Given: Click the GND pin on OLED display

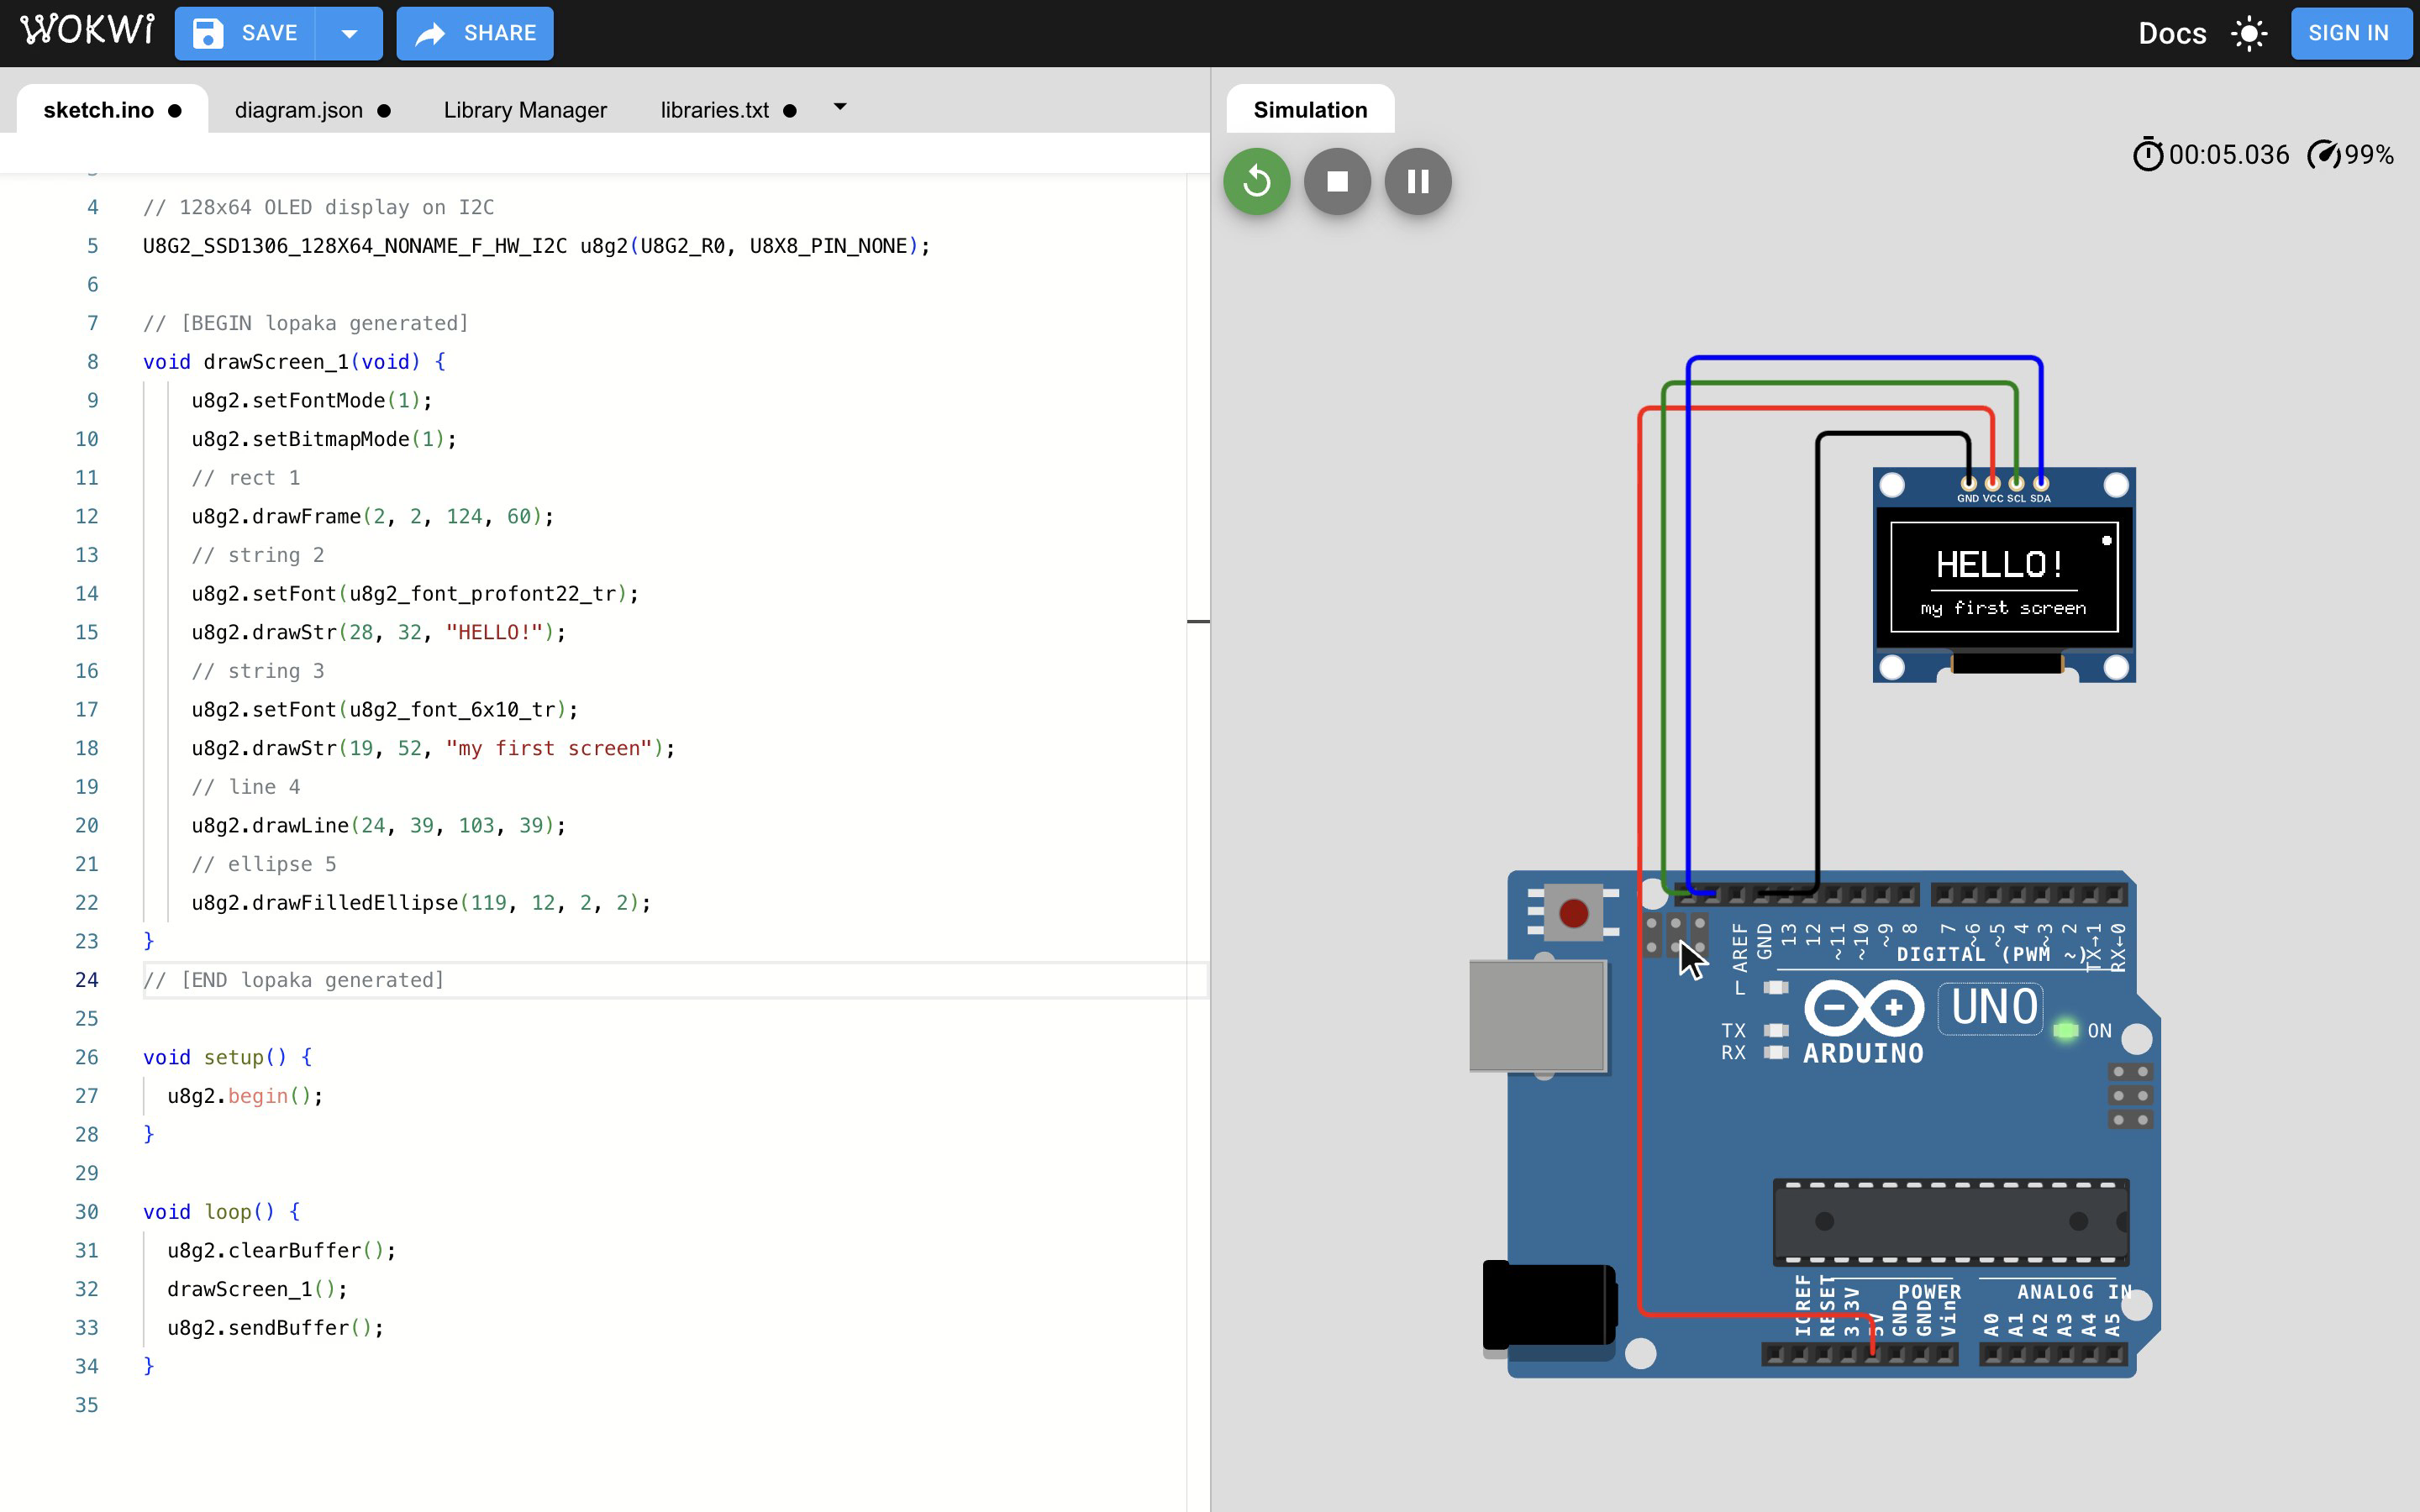Looking at the screenshot, I should tap(1968, 484).
